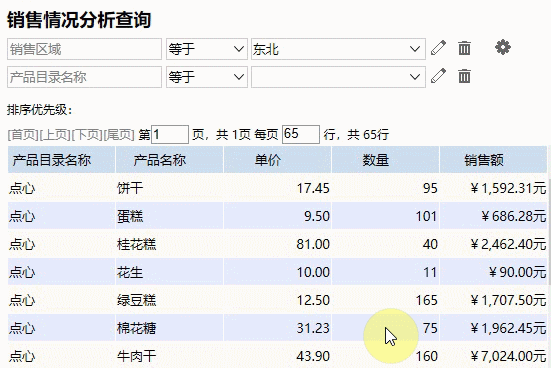
Task: Click the page number input field
Action: pyautogui.click(x=170, y=134)
